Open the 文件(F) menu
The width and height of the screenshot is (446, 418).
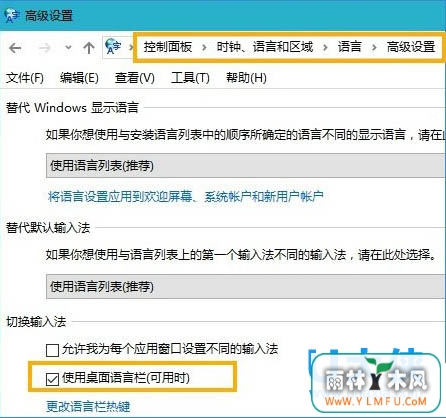25,78
